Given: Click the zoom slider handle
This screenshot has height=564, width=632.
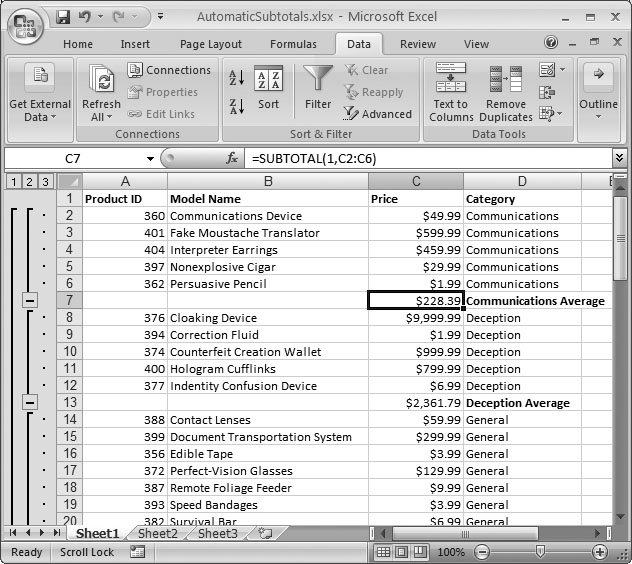Looking at the screenshot, I should [541, 551].
